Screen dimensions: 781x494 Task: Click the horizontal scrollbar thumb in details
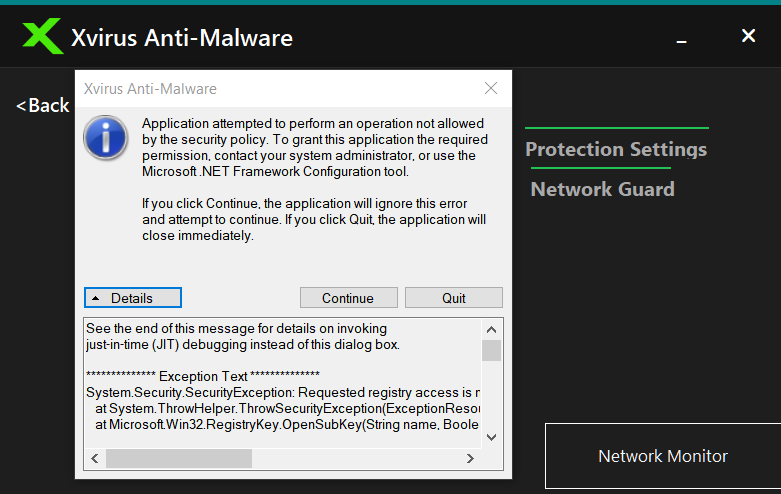[179, 458]
